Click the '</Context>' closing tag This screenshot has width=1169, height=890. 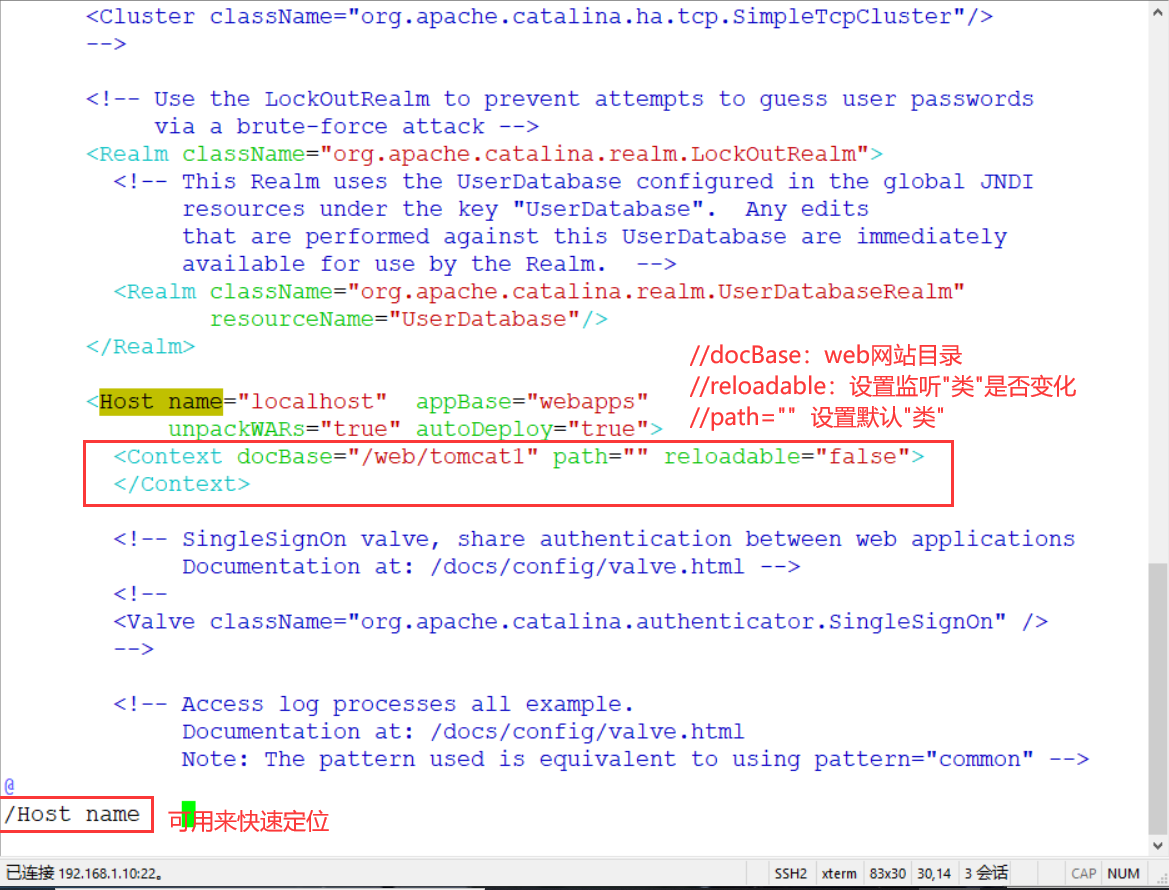point(182,485)
